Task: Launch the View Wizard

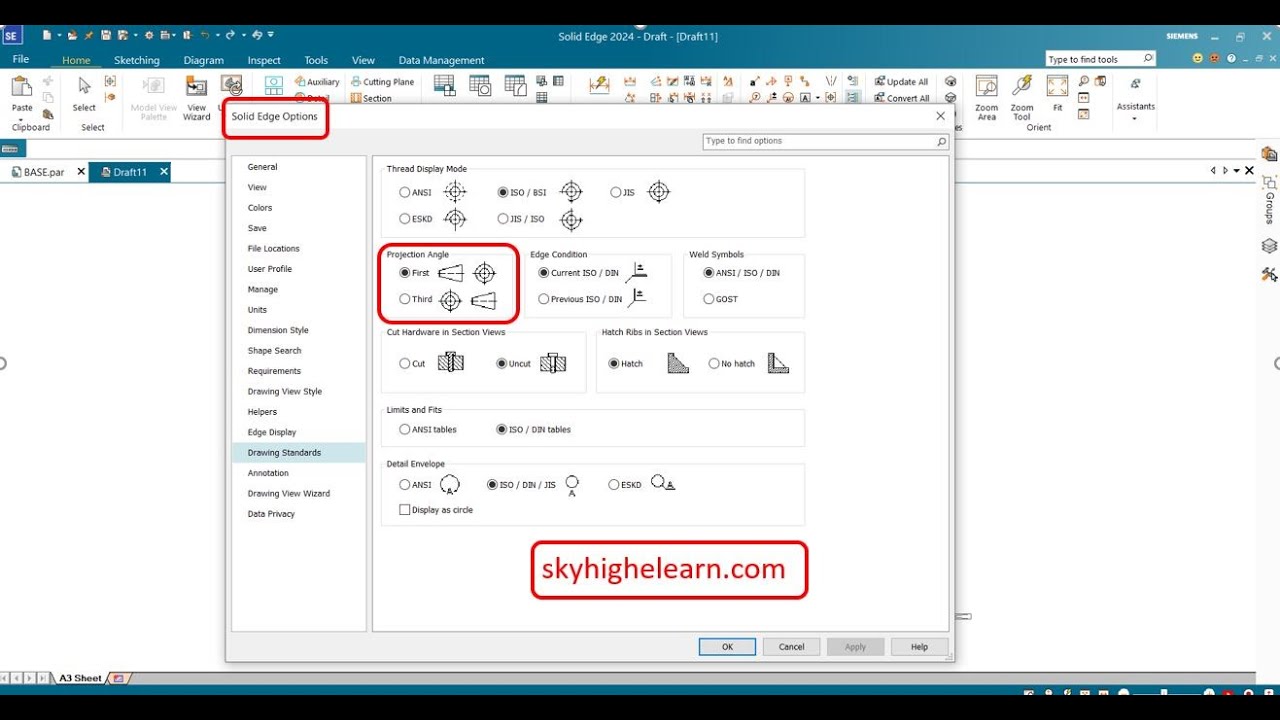Action: pyautogui.click(x=196, y=95)
